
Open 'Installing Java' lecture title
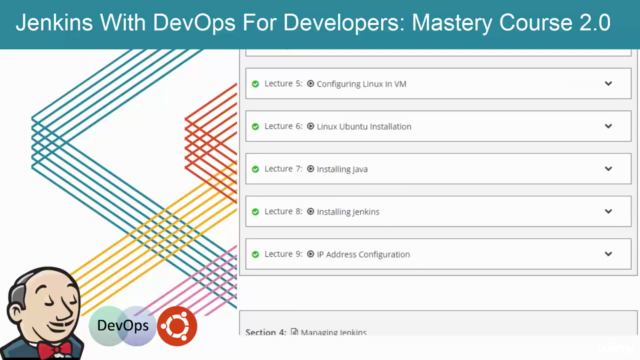[342, 169]
